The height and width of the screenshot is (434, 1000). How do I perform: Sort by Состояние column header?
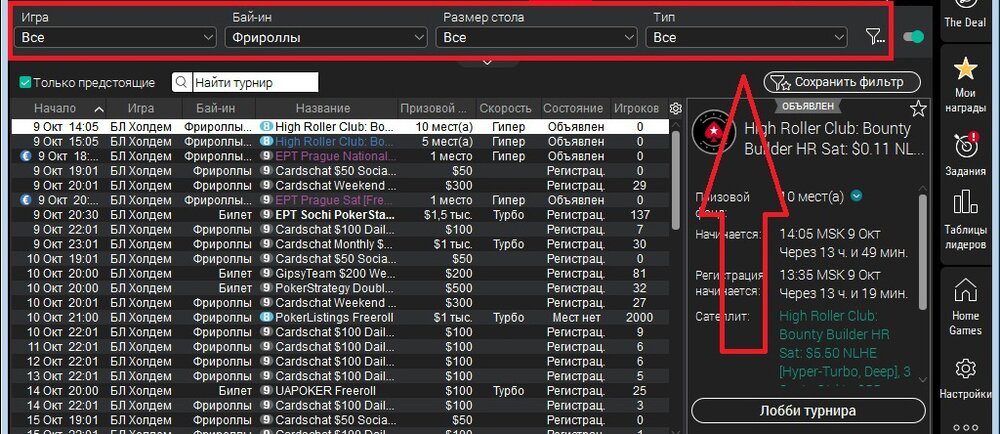(x=573, y=109)
